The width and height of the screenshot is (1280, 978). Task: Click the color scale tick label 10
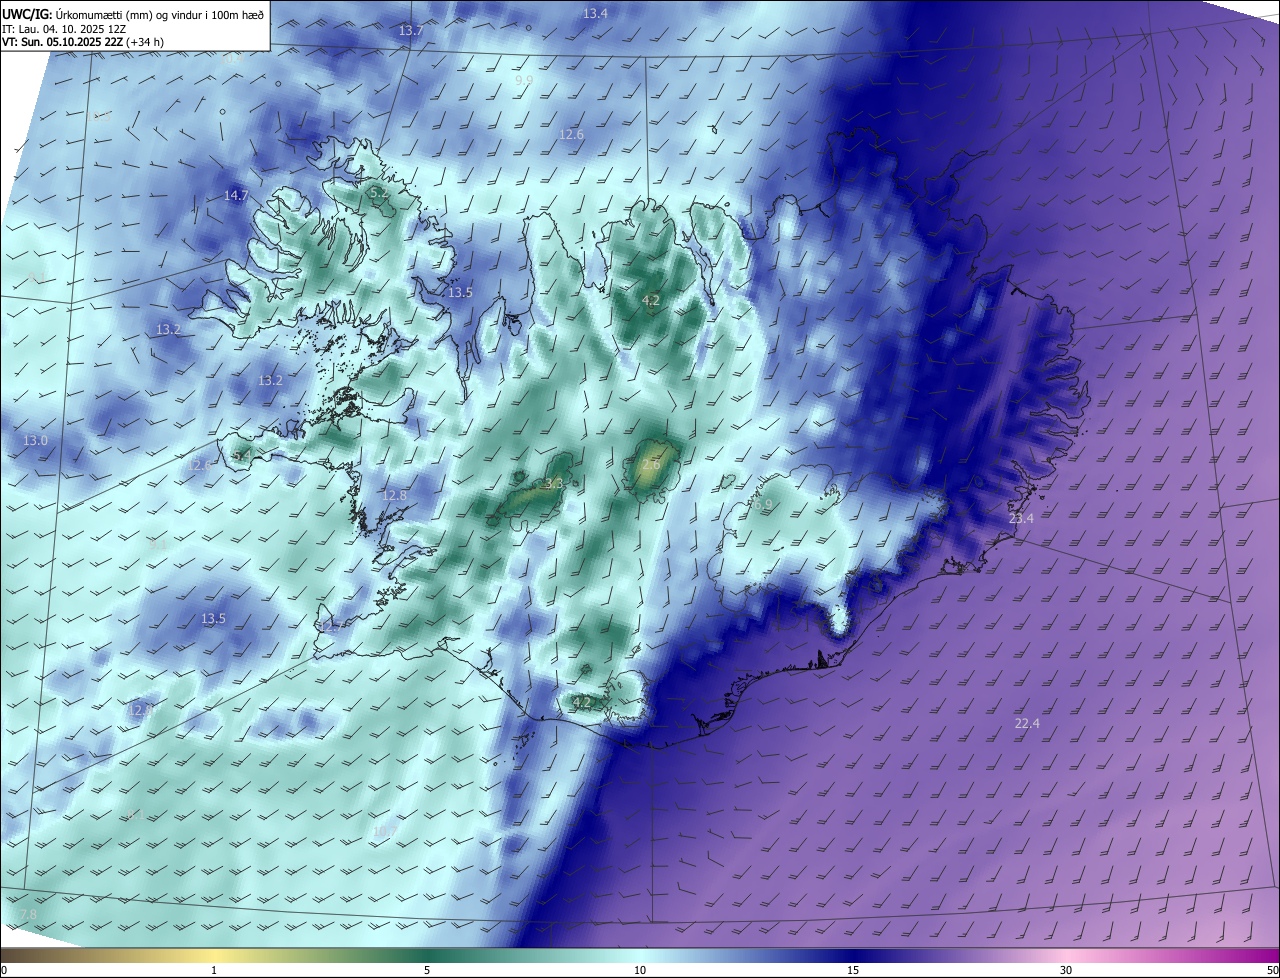(640, 970)
